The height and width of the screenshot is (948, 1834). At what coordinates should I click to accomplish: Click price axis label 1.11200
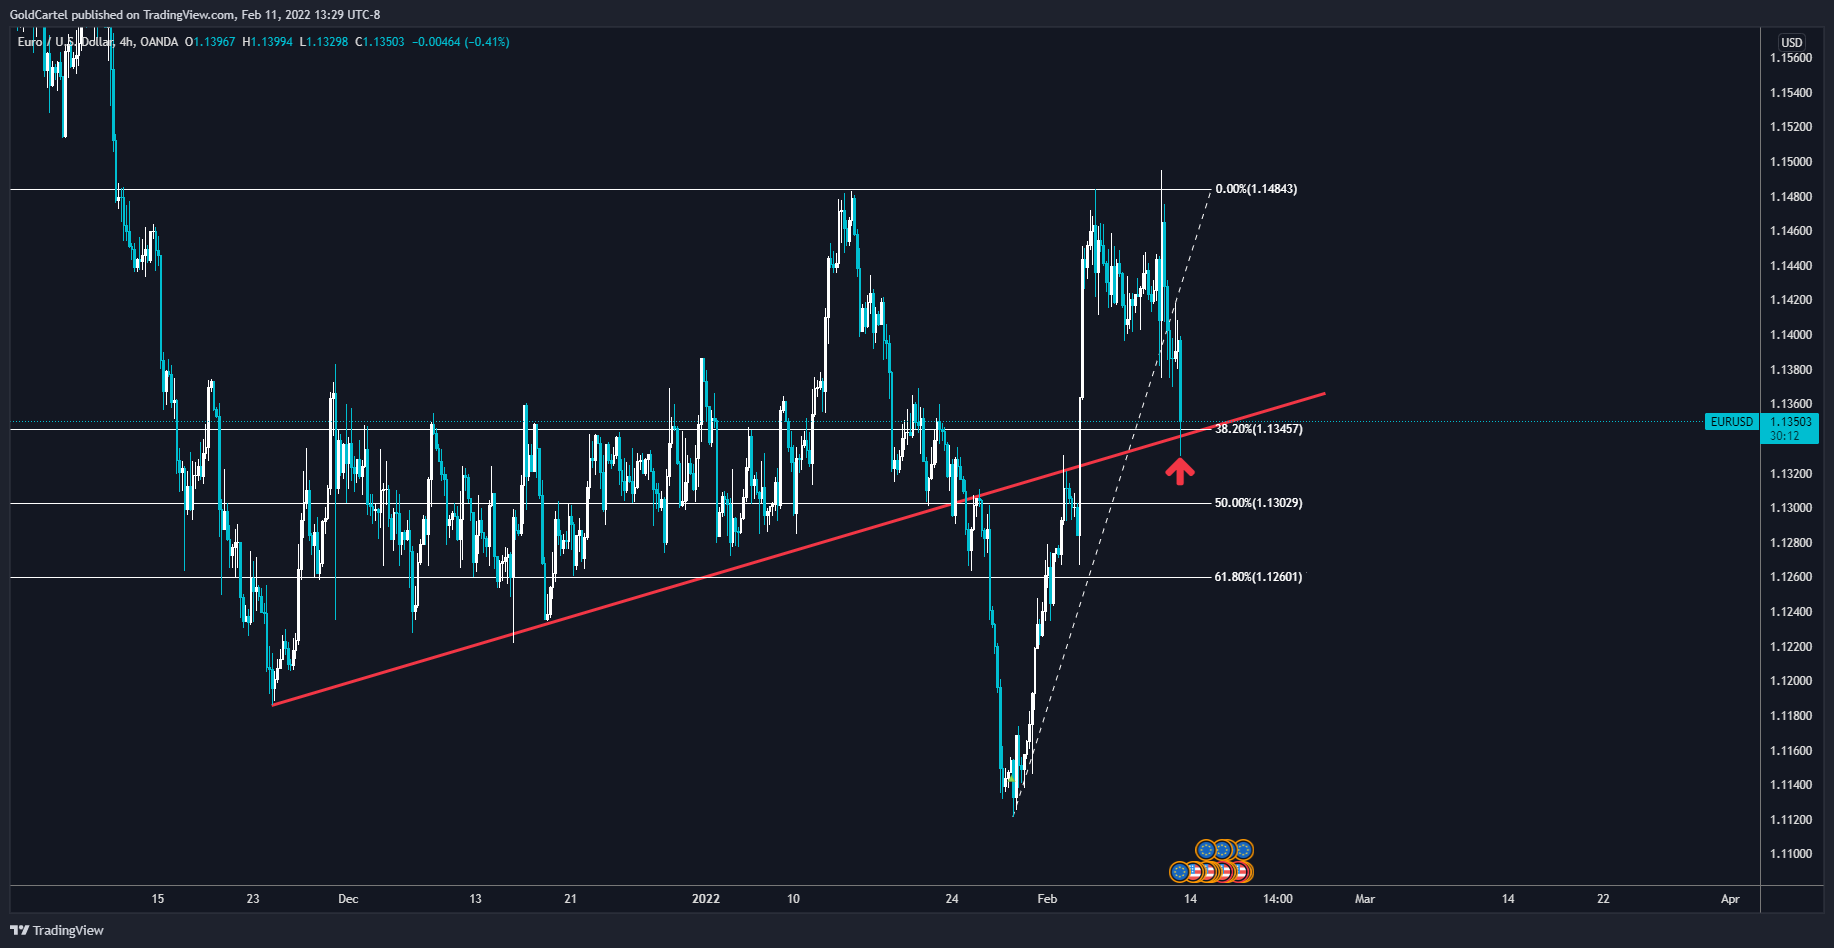coord(1791,820)
